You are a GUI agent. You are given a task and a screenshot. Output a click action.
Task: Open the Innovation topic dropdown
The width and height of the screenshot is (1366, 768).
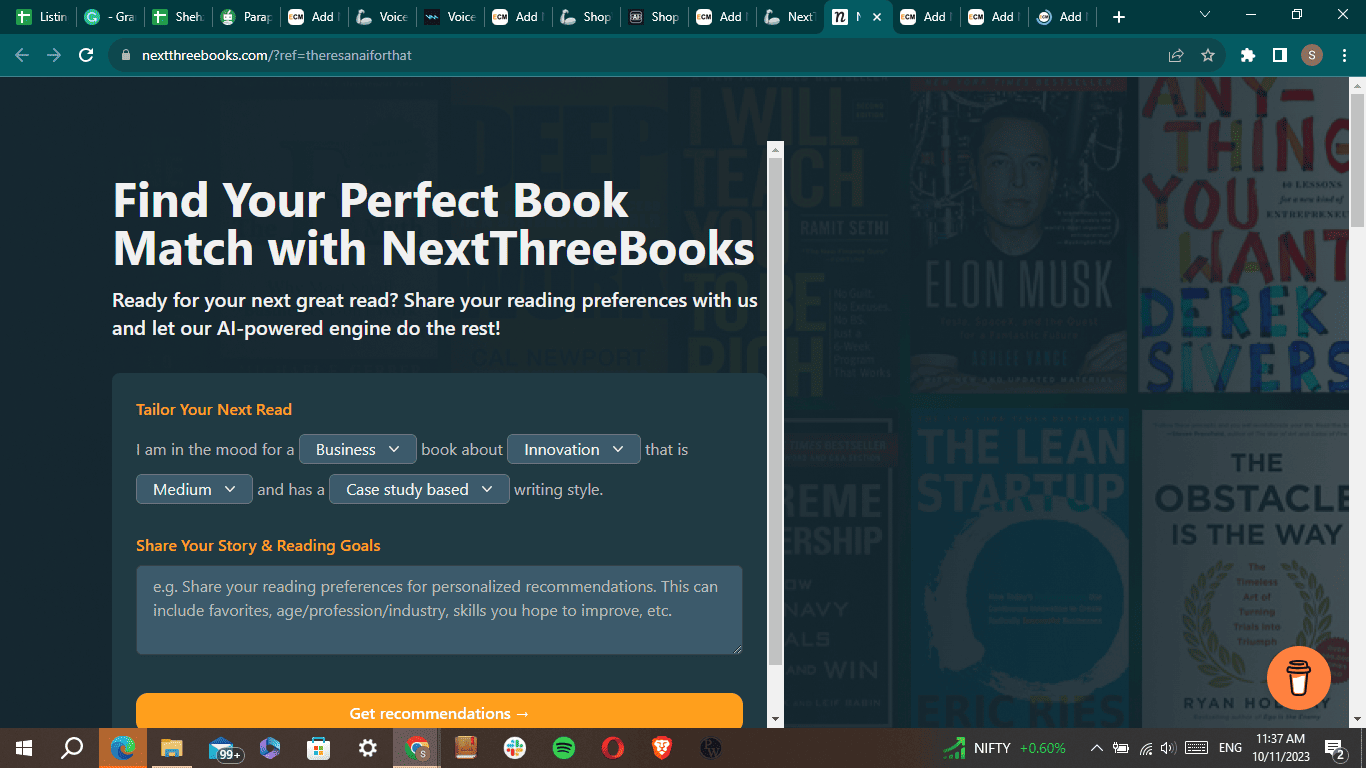click(x=573, y=449)
